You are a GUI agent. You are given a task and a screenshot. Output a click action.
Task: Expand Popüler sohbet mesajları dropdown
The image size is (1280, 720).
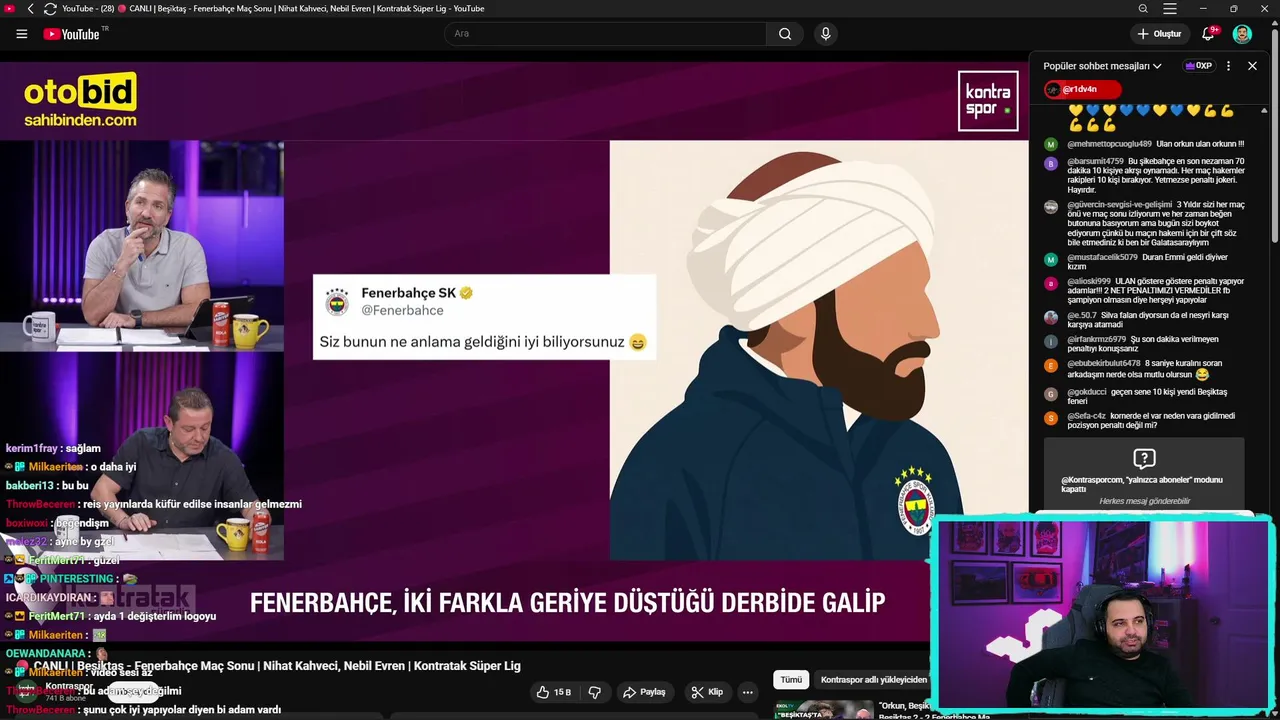1102,66
